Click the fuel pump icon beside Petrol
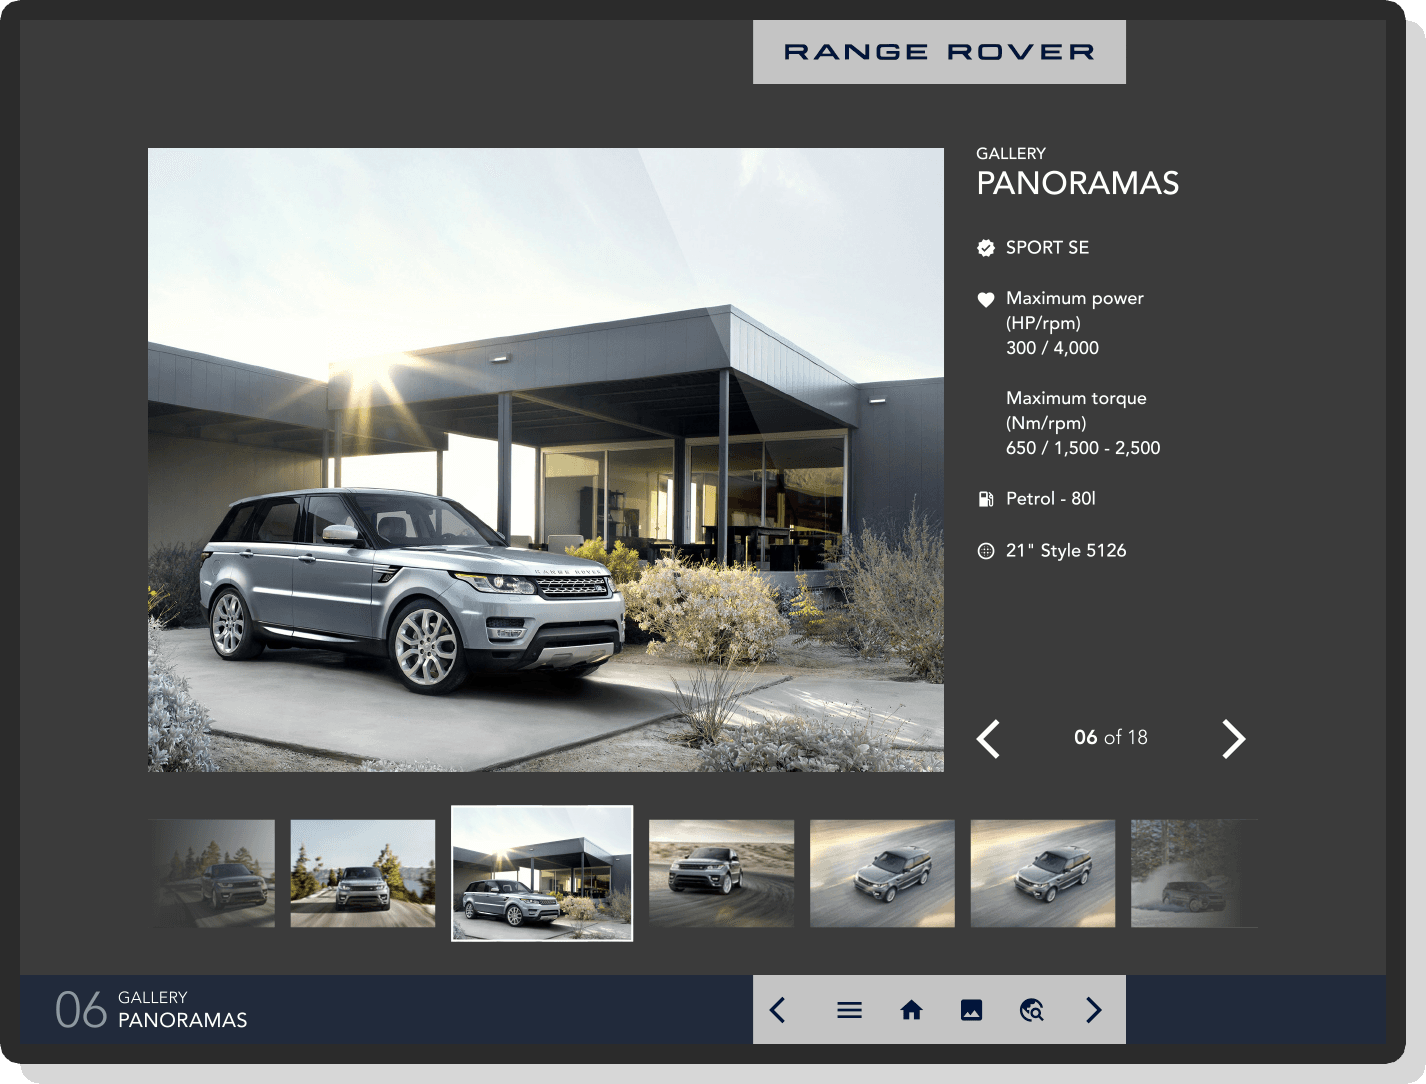The image size is (1426, 1084). [986, 499]
